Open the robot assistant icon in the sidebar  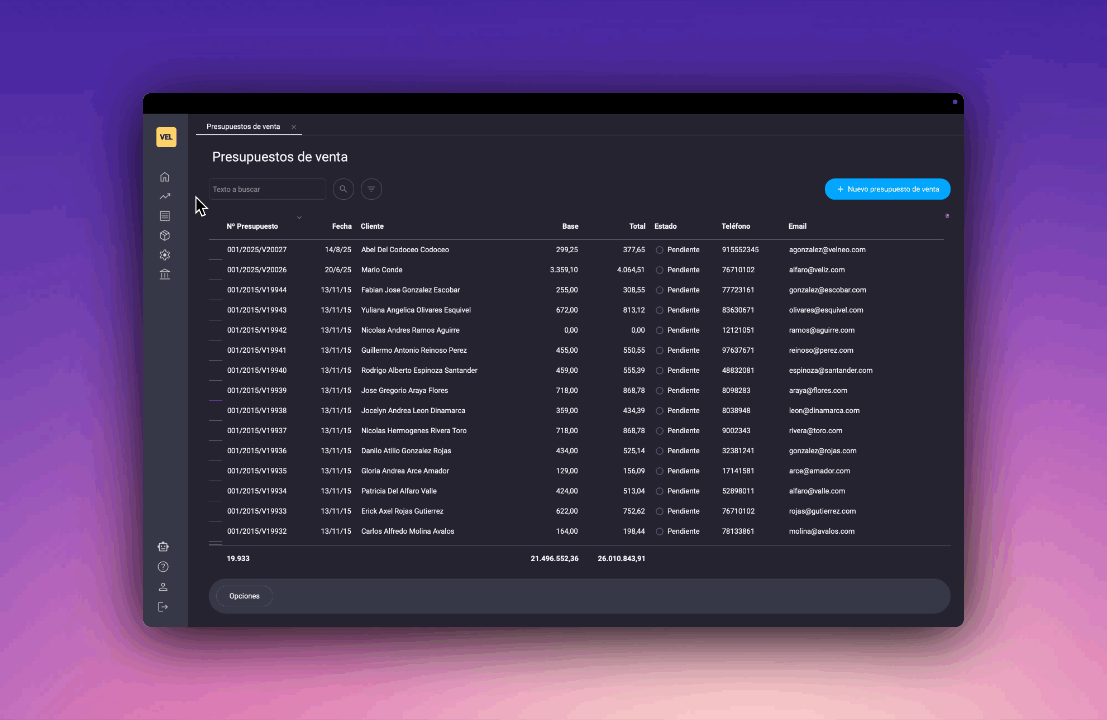point(163,546)
